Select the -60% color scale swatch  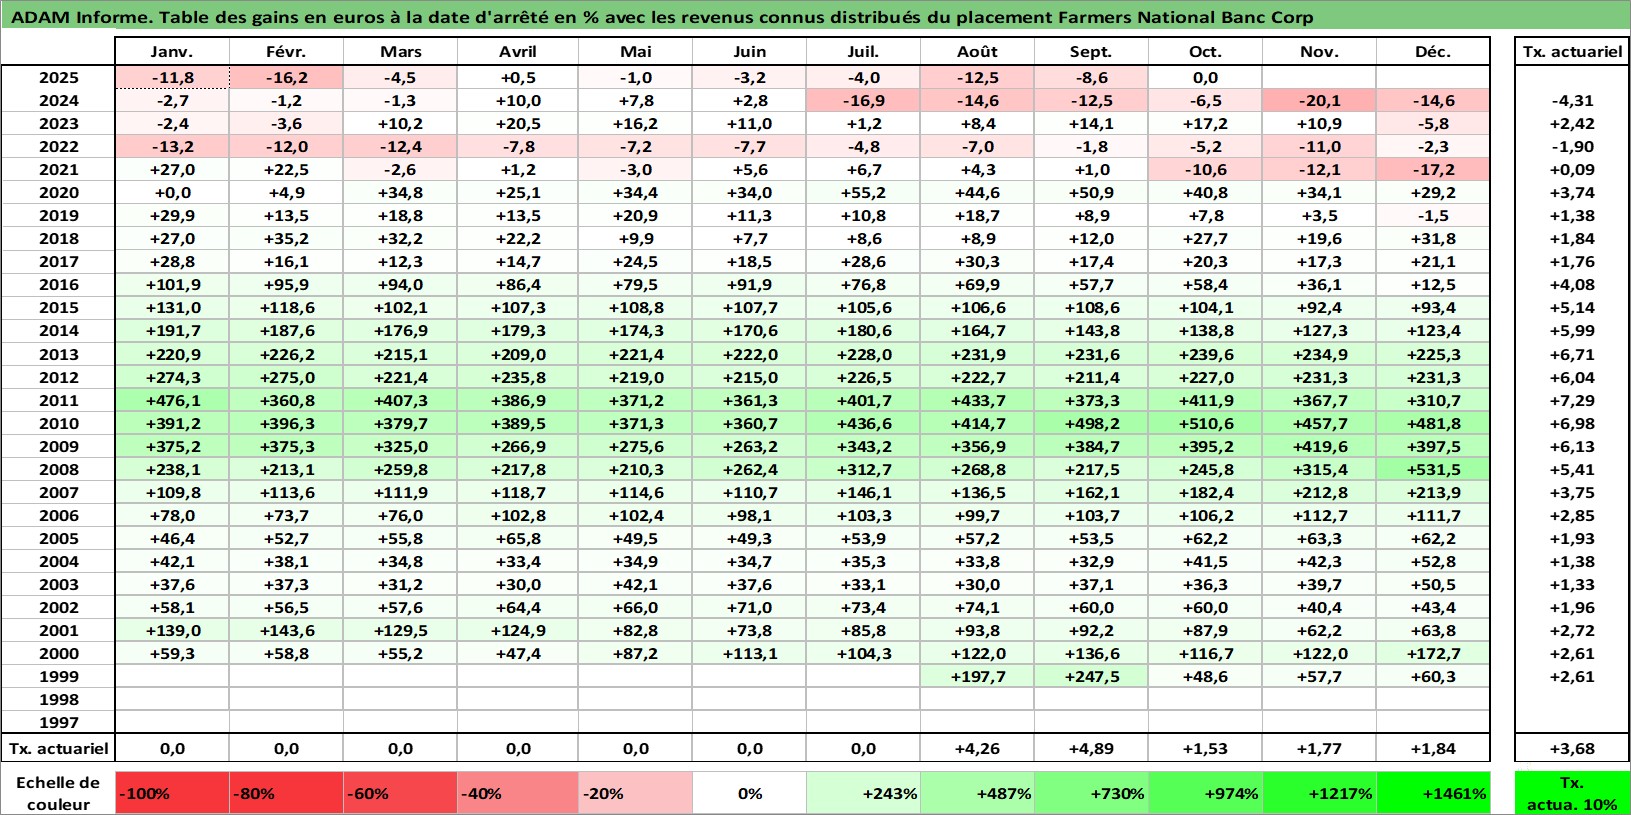(x=400, y=793)
